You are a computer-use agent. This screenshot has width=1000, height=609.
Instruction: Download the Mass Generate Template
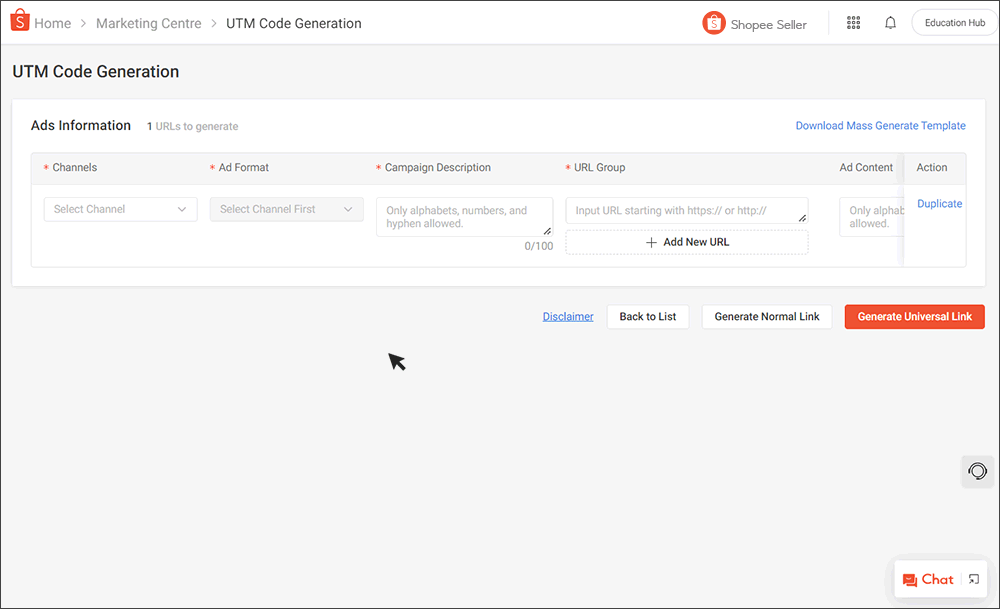[x=880, y=125]
